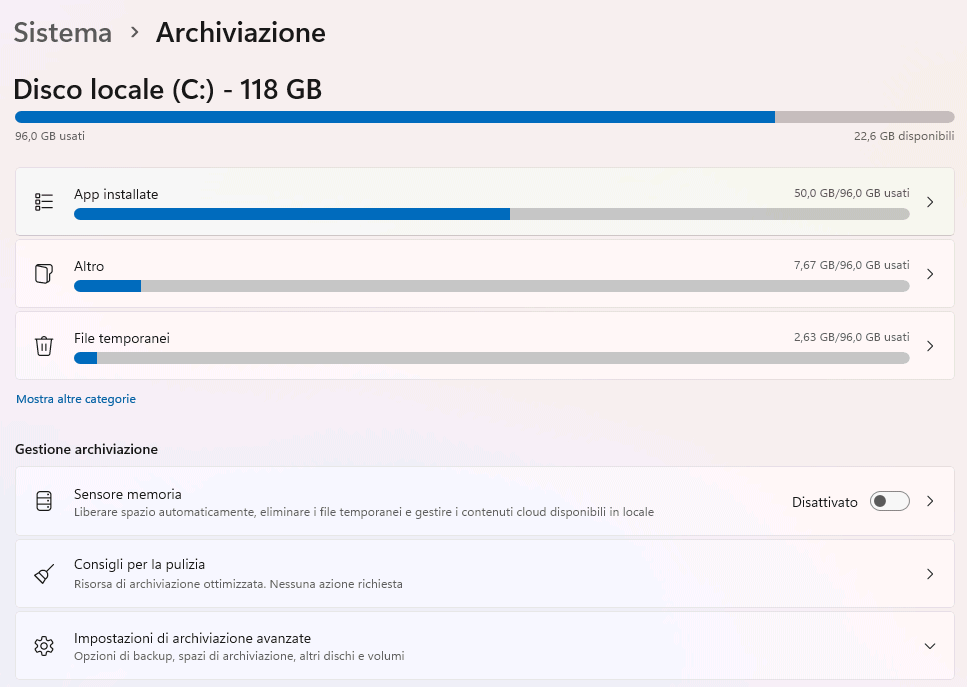Expand Impostazioni di archiviazione avanzate
Viewport: 967px width, 687px height.
[x=930, y=646]
